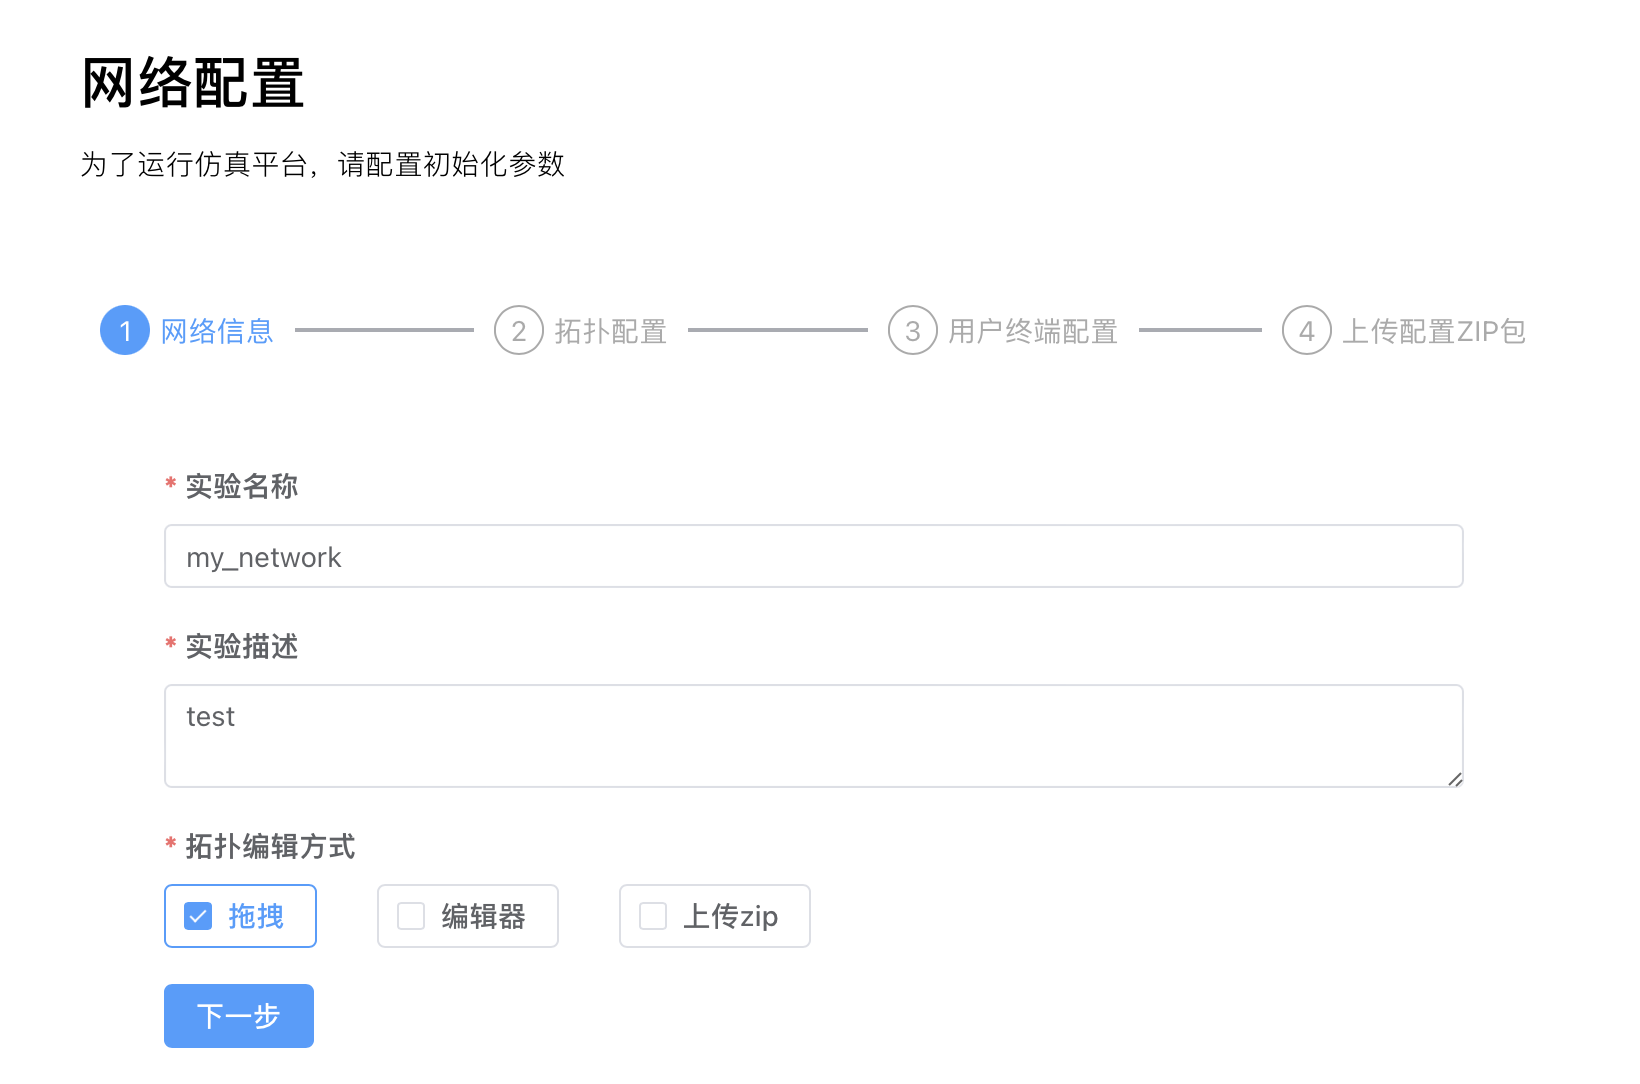Open the 用户终端配置 step label
Image resolution: width=1640 pixels, height=1084 pixels.
point(1033,331)
